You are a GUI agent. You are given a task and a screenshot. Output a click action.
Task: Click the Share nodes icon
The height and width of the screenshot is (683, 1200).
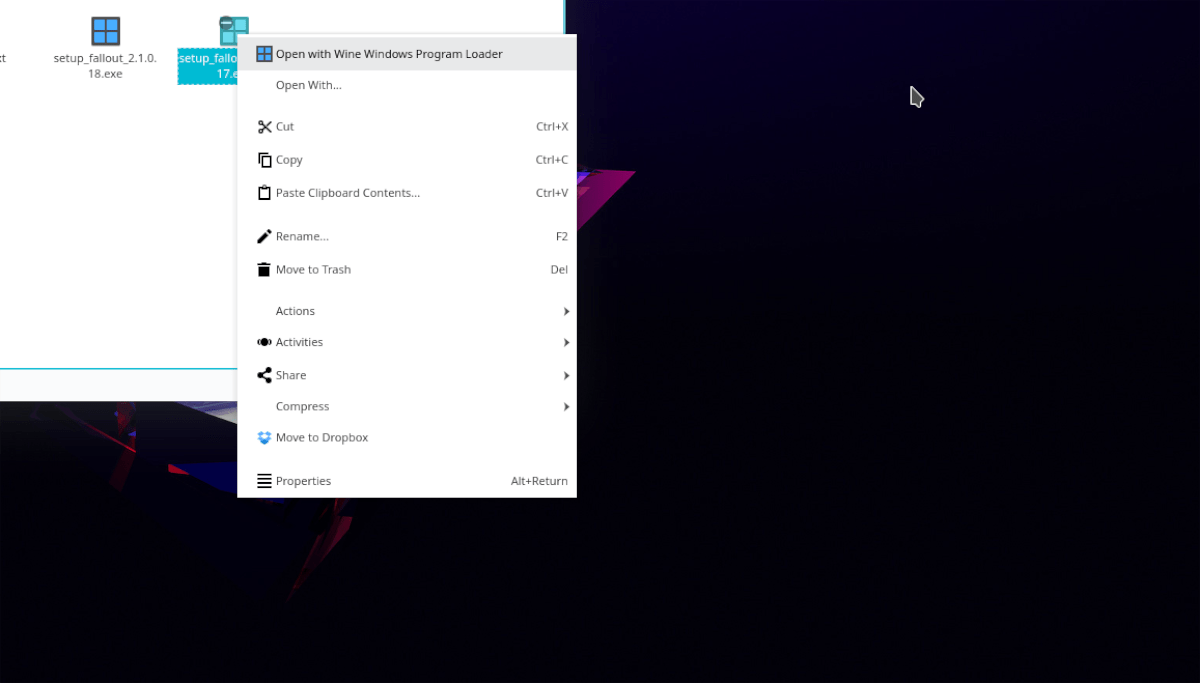pyautogui.click(x=264, y=375)
